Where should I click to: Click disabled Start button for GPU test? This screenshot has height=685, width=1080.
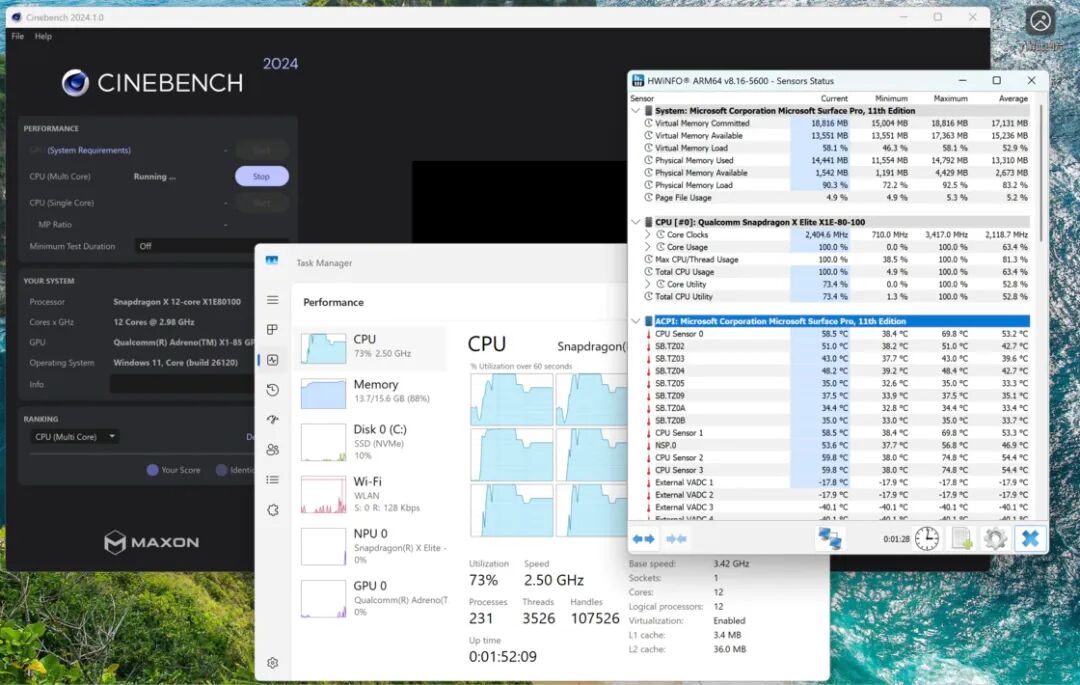262,150
